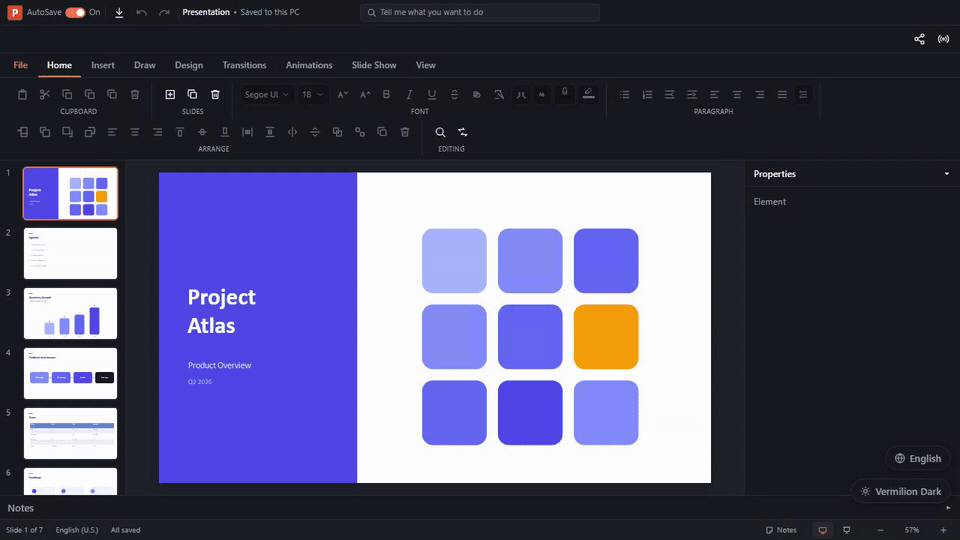The width and height of the screenshot is (960, 540).
Task: Click the Cut scissors icon
Action: [x=45, y=94]
